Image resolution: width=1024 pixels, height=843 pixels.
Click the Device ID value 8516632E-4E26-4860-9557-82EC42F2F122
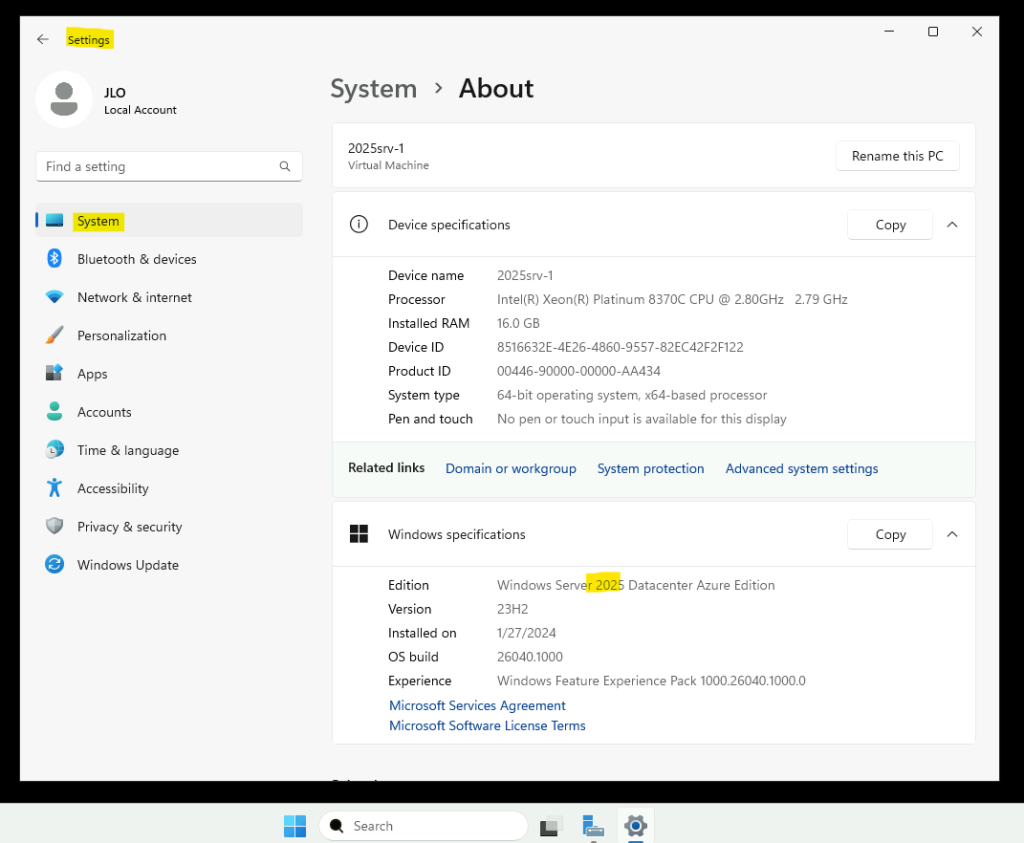click(620, 347)
